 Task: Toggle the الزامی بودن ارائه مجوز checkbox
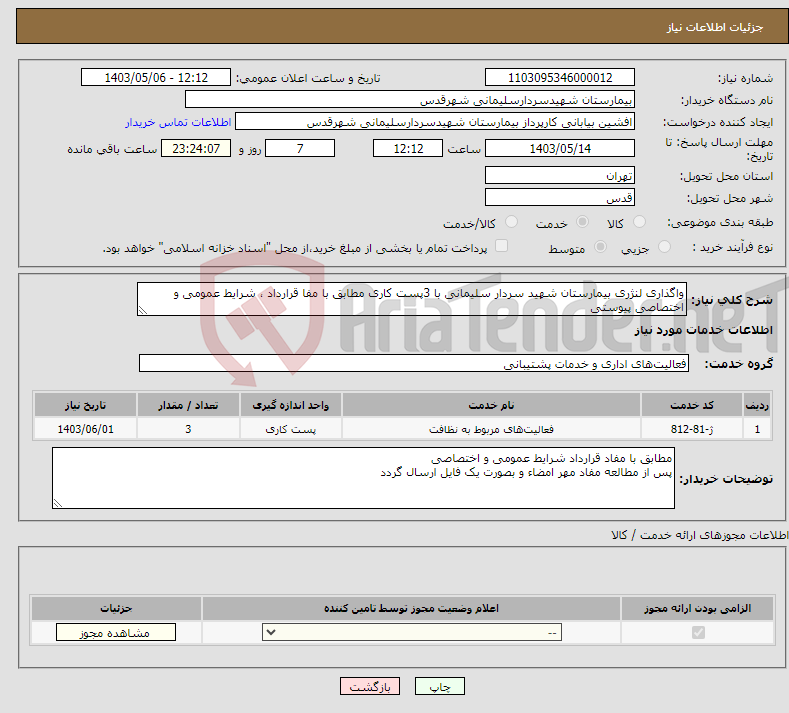[698, 632]
